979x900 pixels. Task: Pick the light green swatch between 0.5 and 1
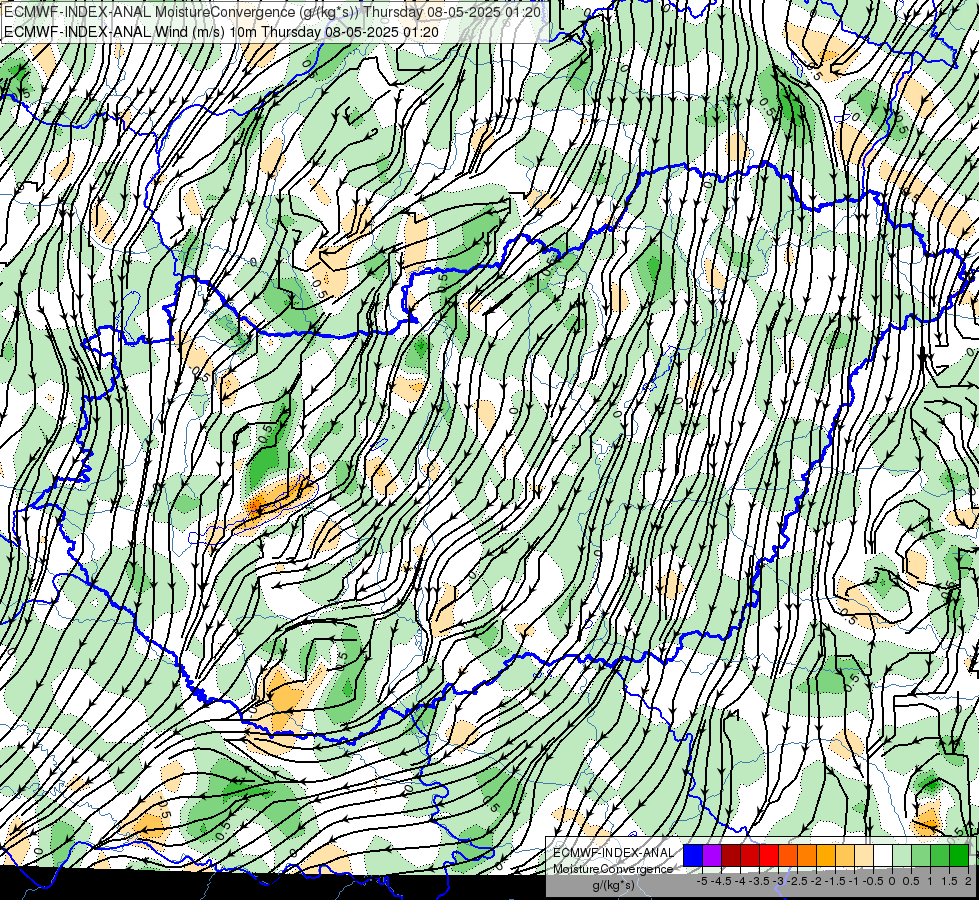921,855
